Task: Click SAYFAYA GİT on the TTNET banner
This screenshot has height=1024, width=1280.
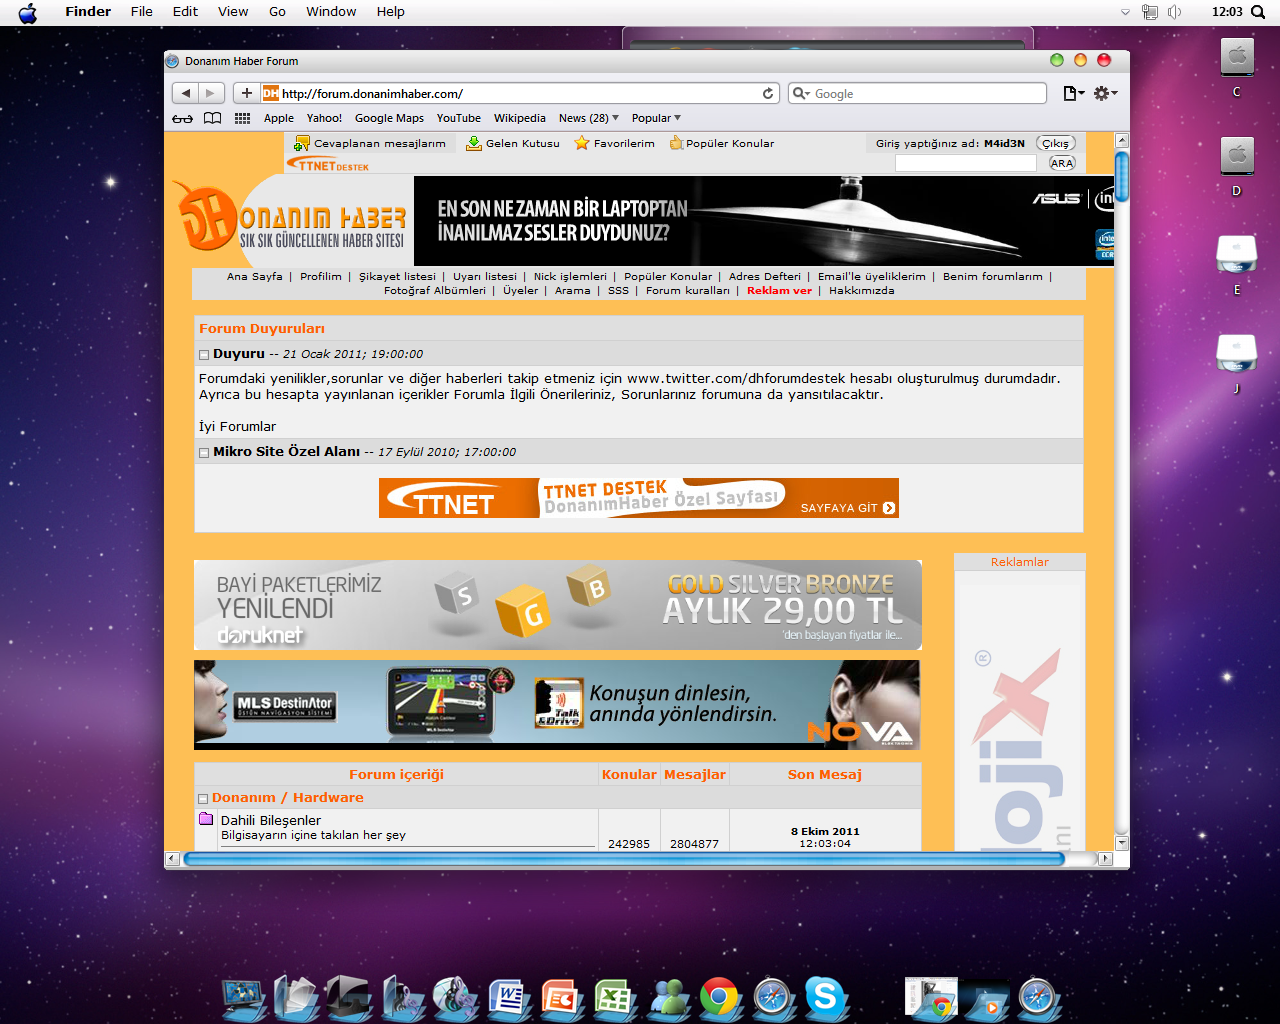Action: click(848, 508)
